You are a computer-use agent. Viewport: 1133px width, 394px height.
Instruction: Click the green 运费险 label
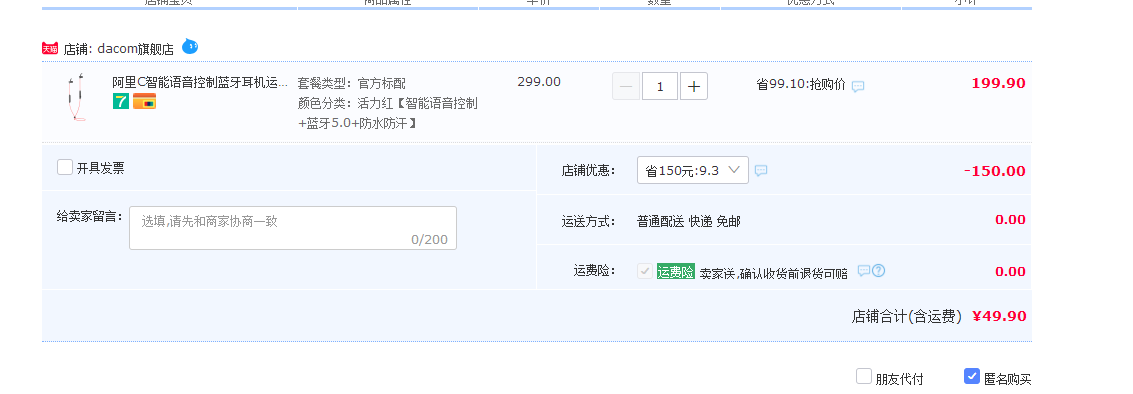[676, 271]
